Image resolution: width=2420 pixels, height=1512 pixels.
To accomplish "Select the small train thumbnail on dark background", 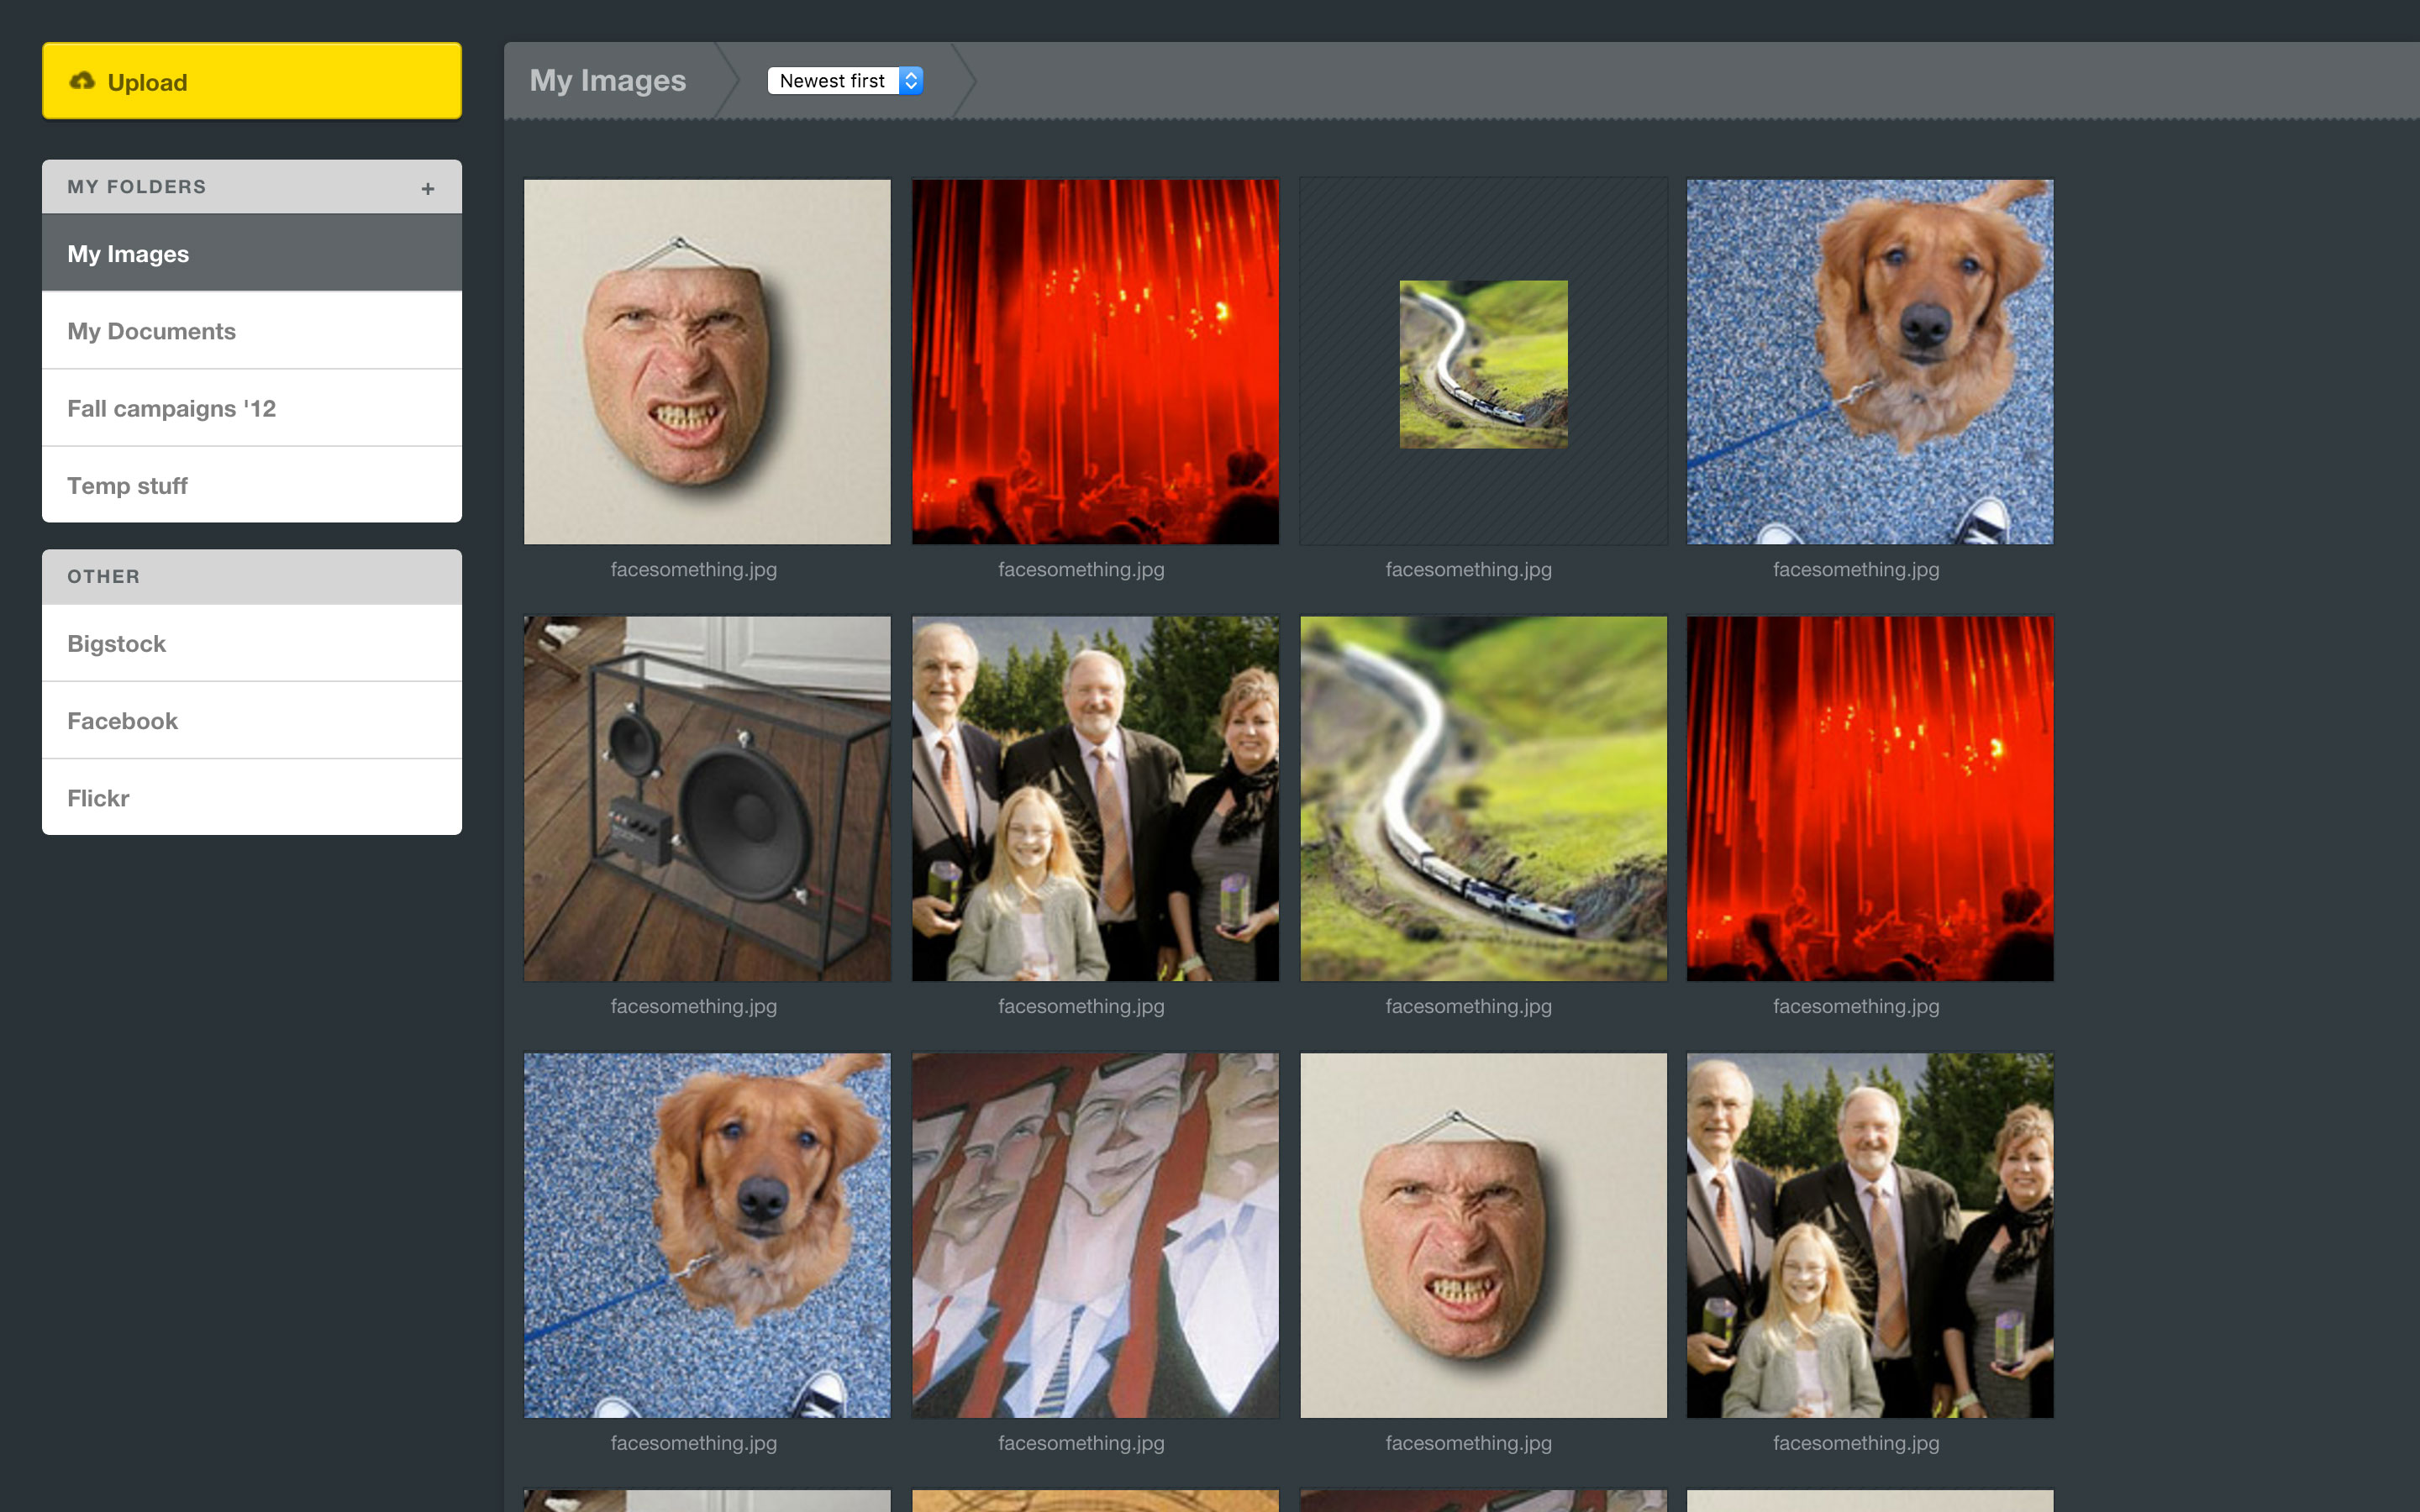I will (1483, 364).
